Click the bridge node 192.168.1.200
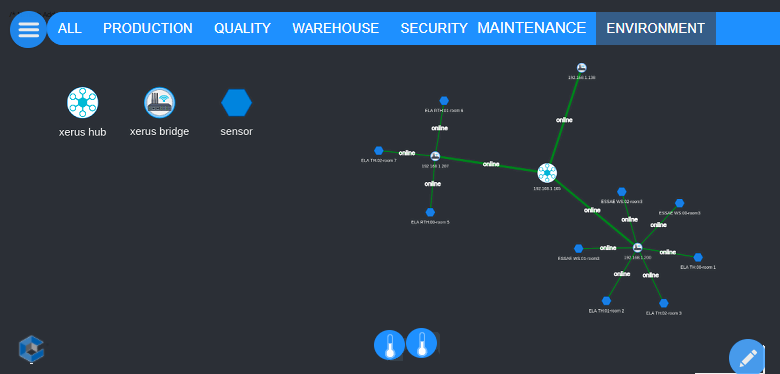The image size is (780, 374). coord(637,247)
